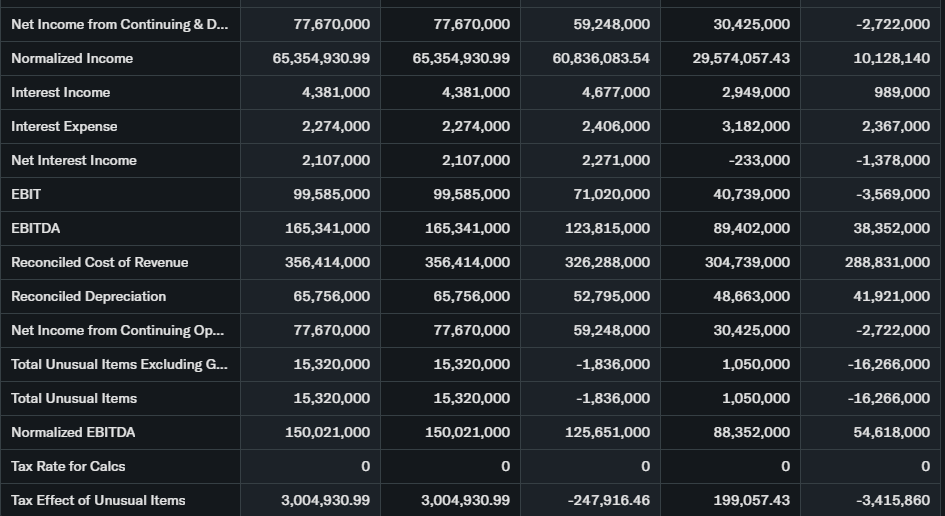The height and width of the screenshot is (516, 945).
Task: Click "Total Unusual Items Excluding G..." row label
Action: (119, 364)
